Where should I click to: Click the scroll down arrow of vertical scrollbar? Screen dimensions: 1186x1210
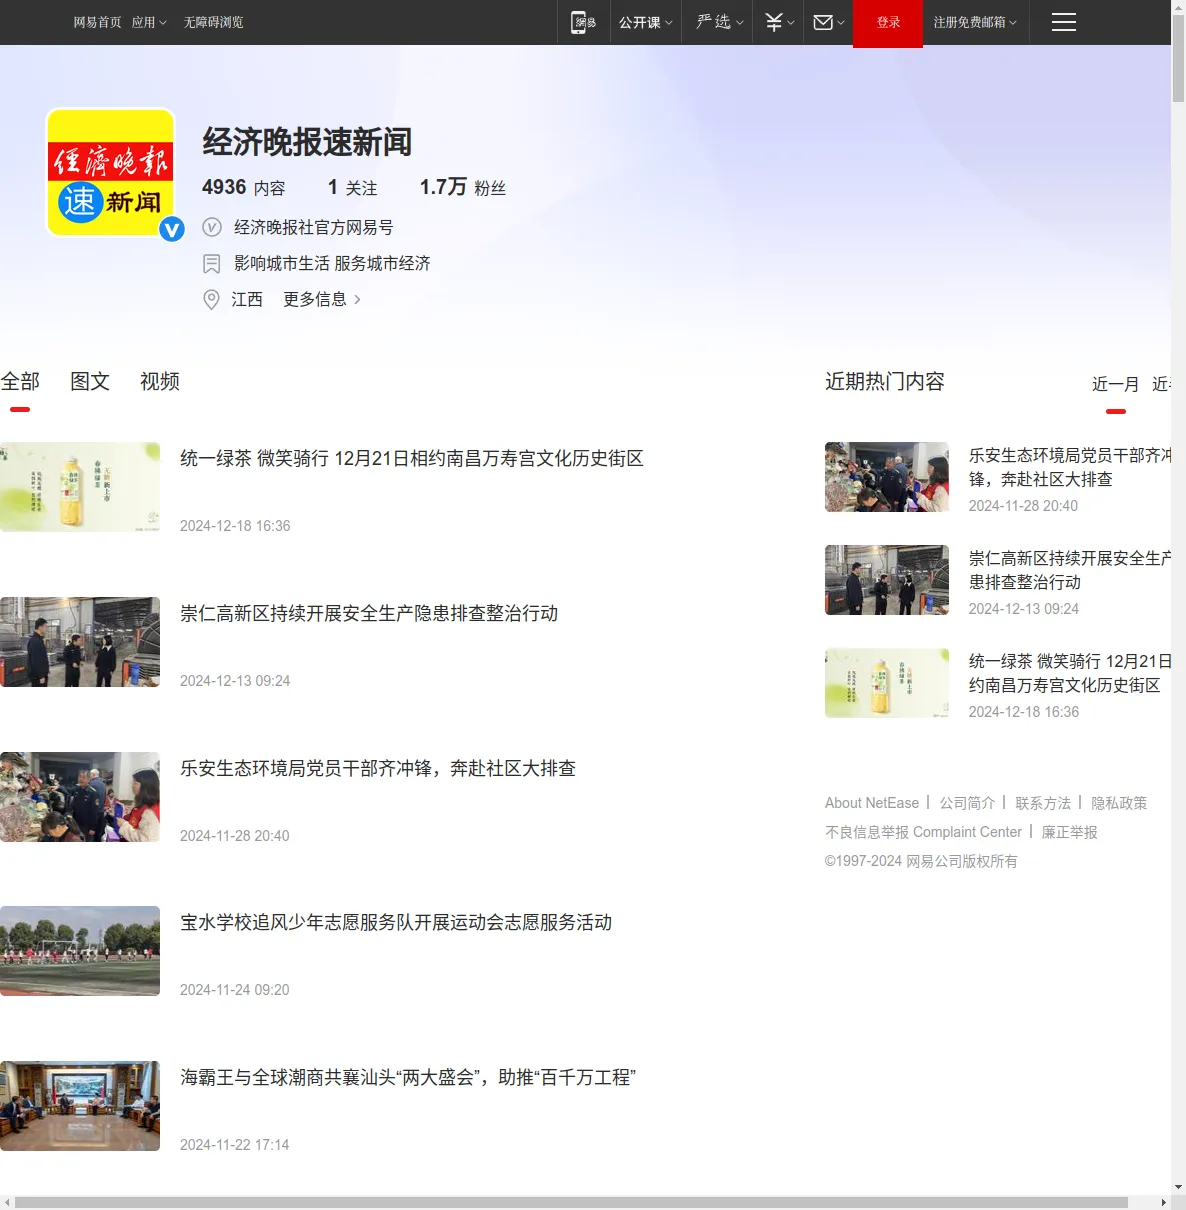point(1178,1187)
